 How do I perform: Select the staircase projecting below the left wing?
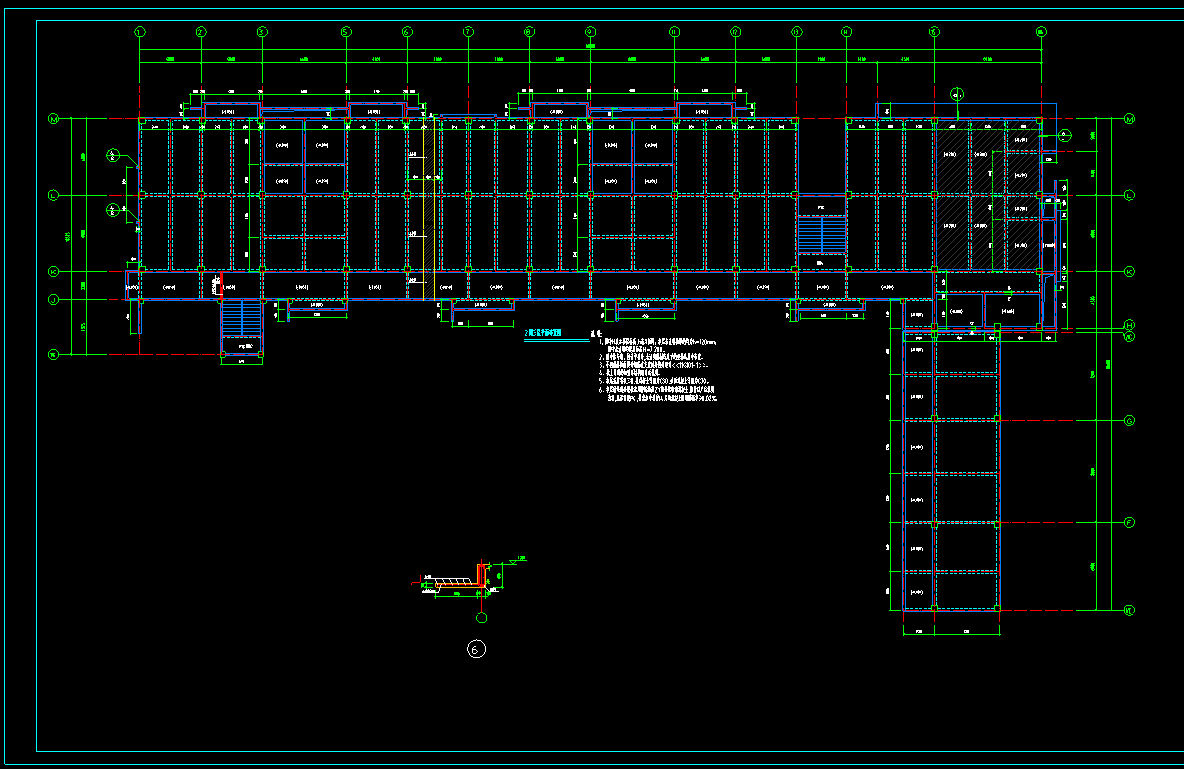(x=240, y=319)
